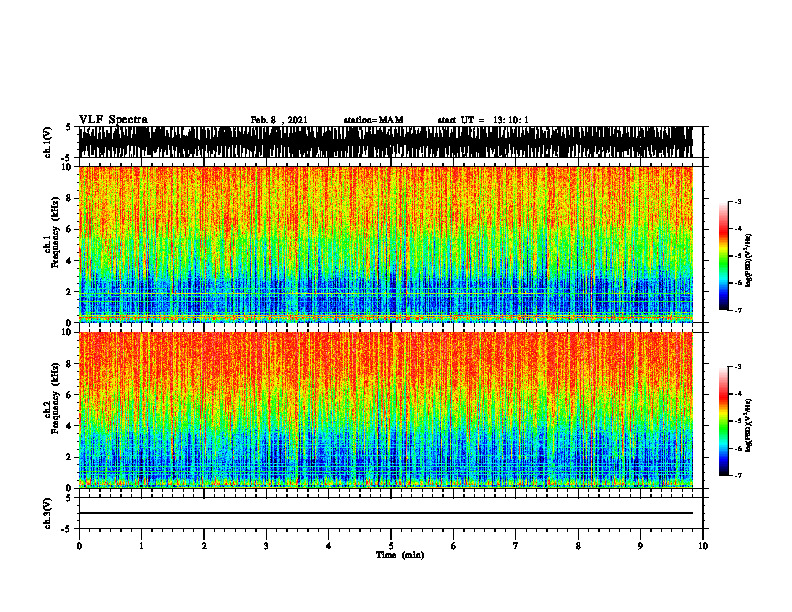Screen dimensions: 792x612
Task: Click time axis tick label "3"
Action: coord(266,546)
